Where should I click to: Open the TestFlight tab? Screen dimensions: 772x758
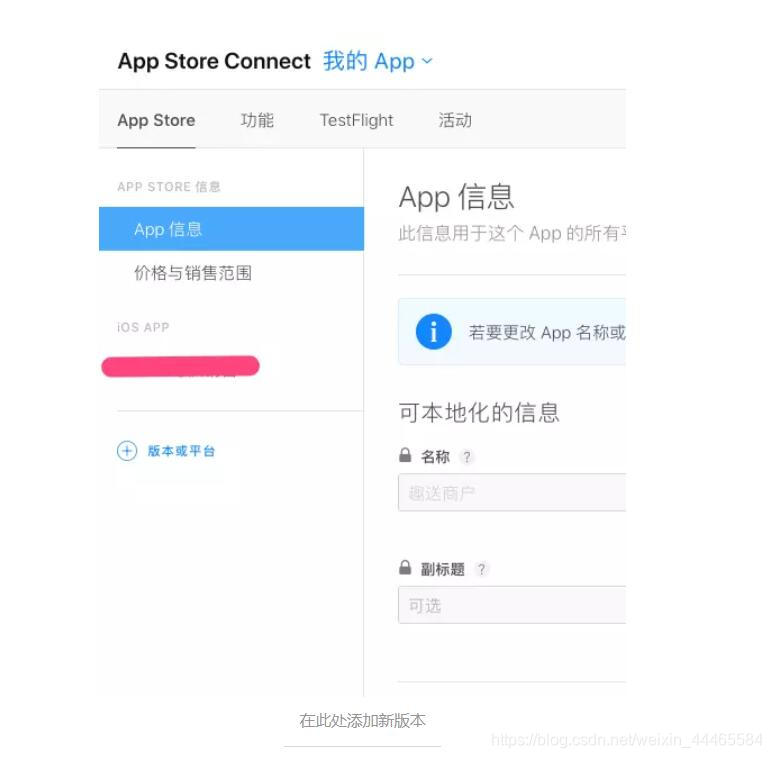356,120
